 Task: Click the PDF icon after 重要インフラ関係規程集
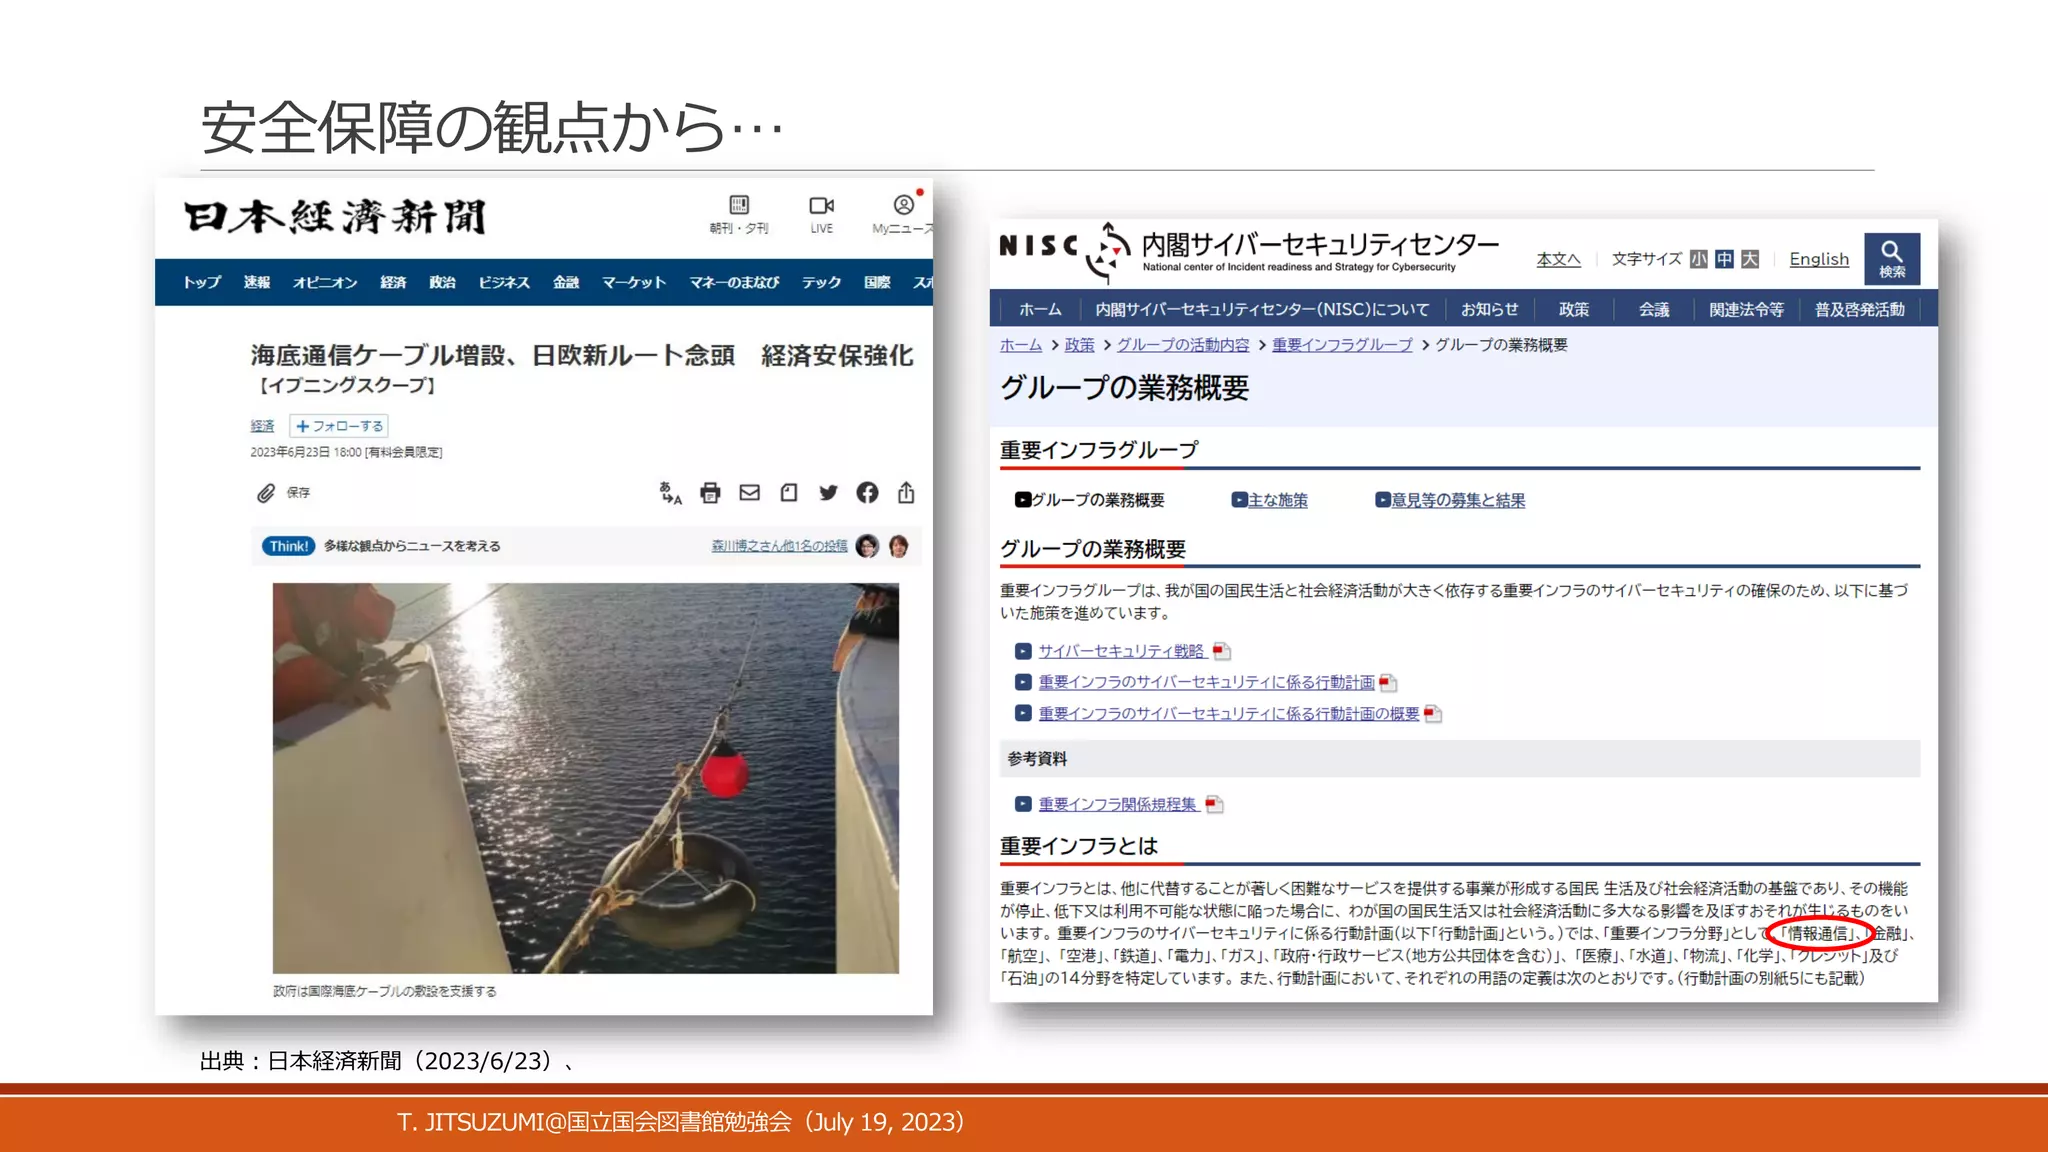[1214, 805]
